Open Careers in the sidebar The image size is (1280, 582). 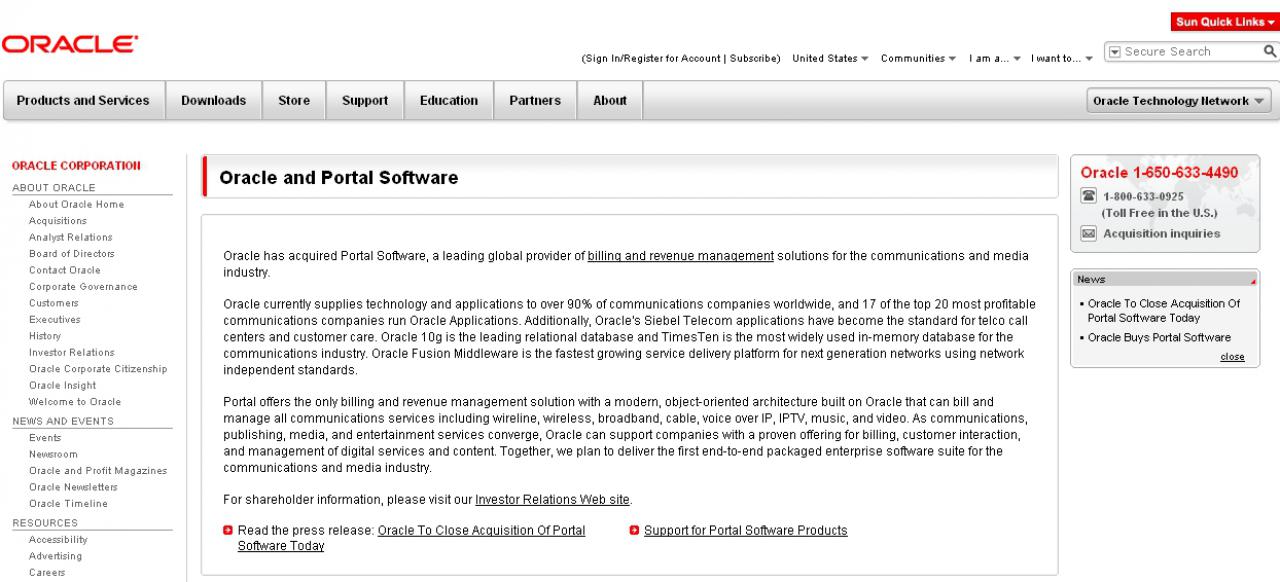click(47, 572)
